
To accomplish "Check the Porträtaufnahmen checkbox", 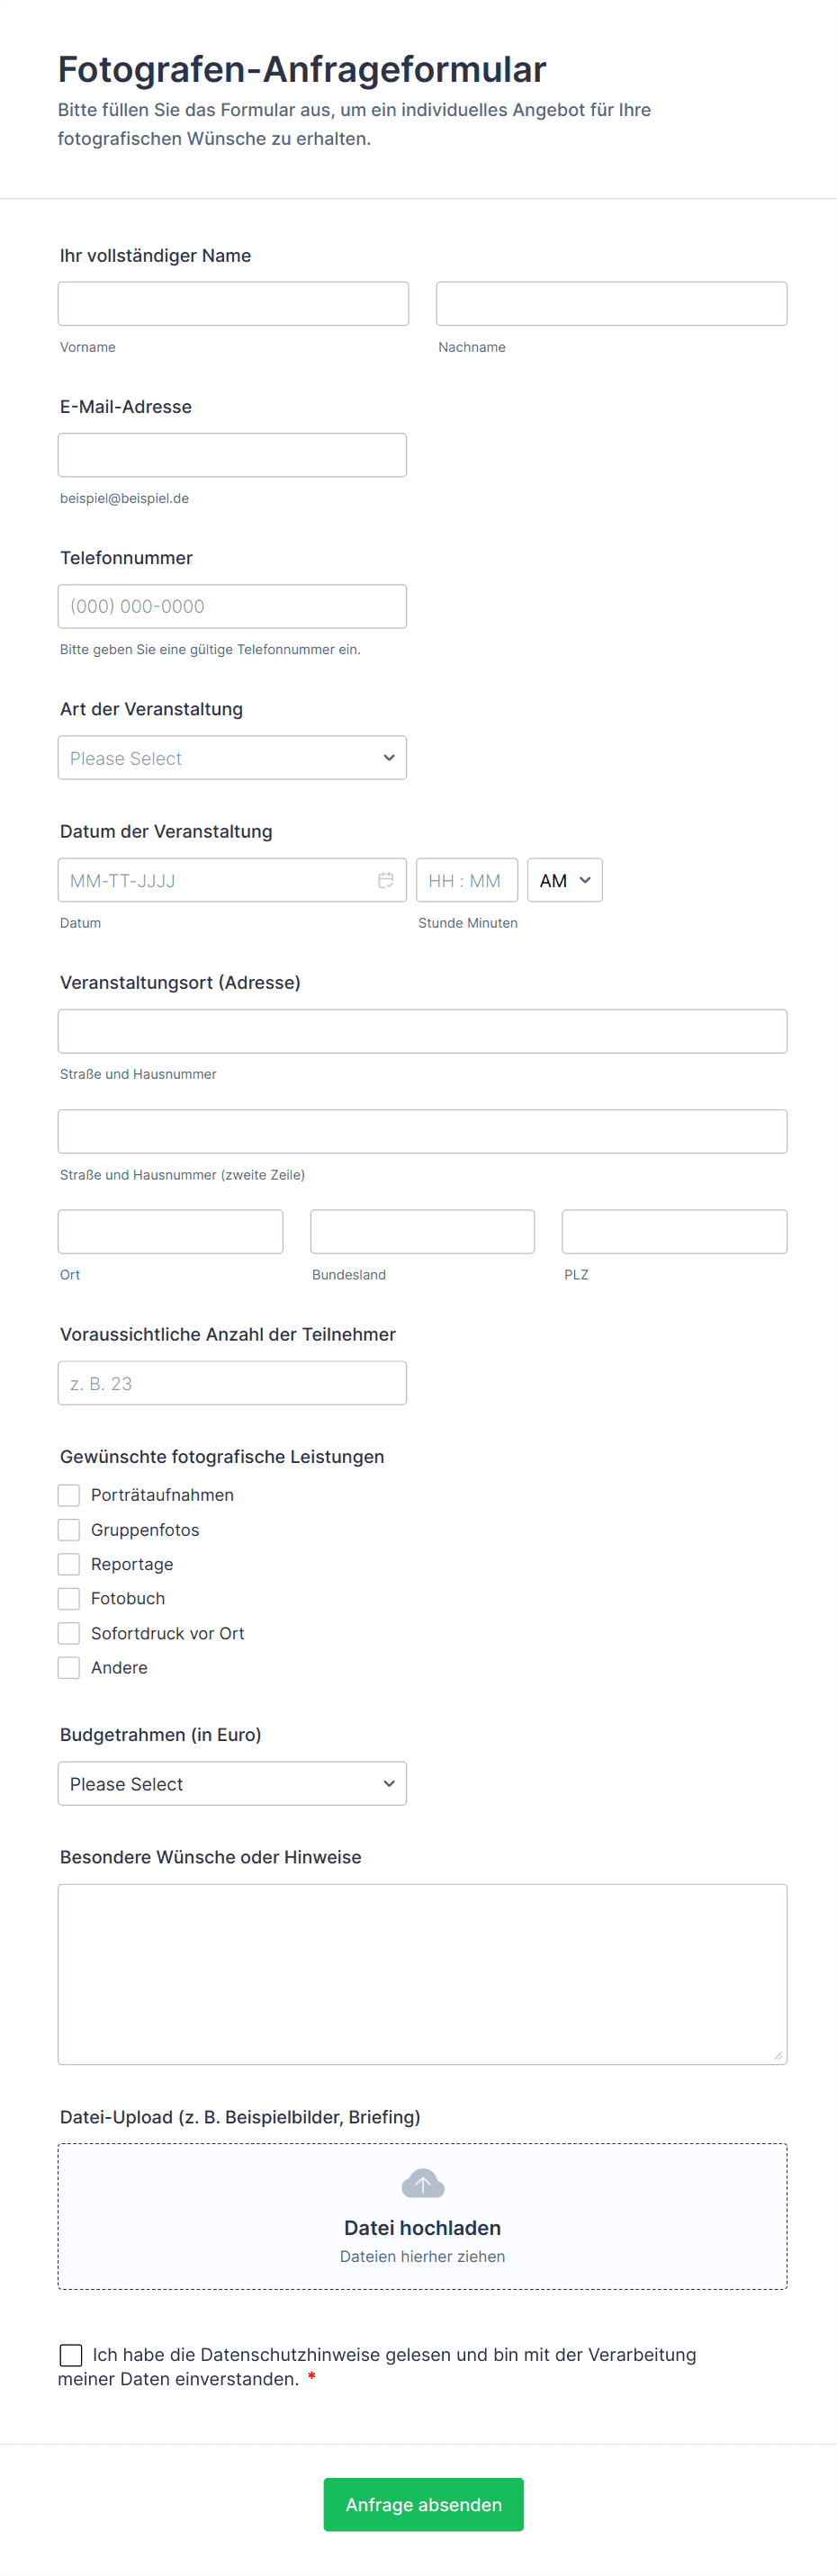I will point(69,1495).
